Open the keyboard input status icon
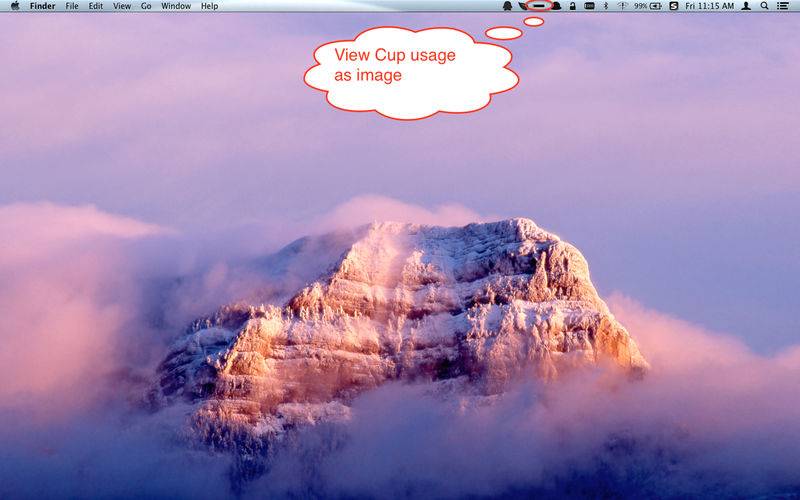 click(589, 6)
